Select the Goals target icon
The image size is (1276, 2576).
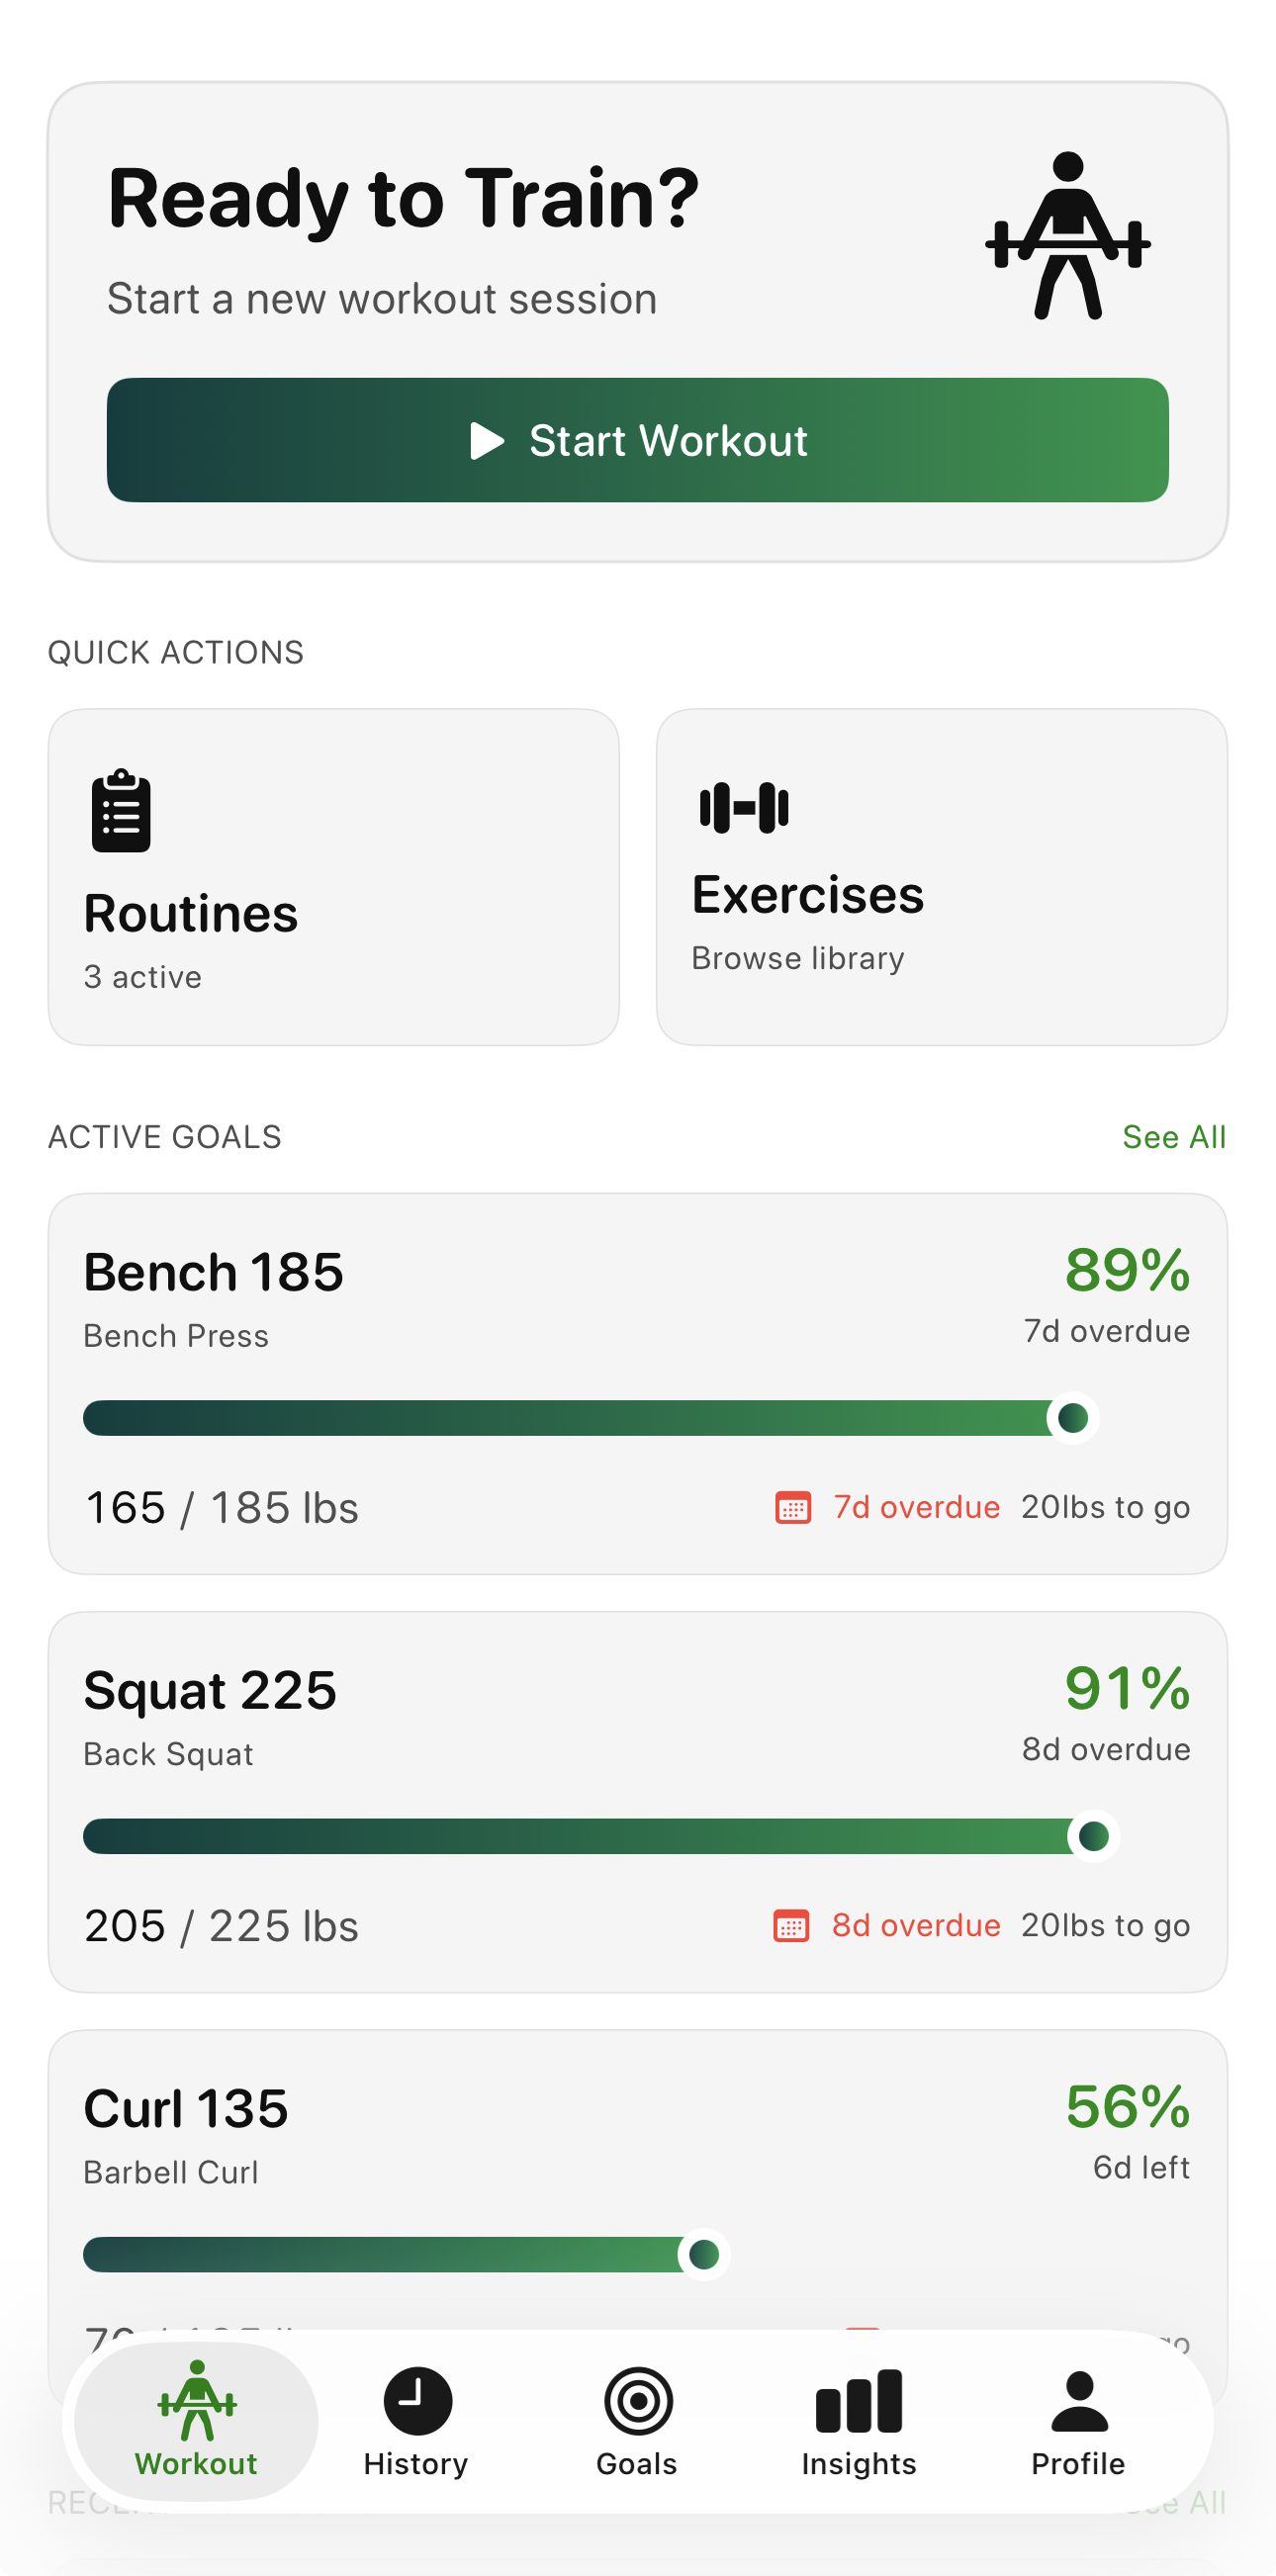(x=637, y=2402)
